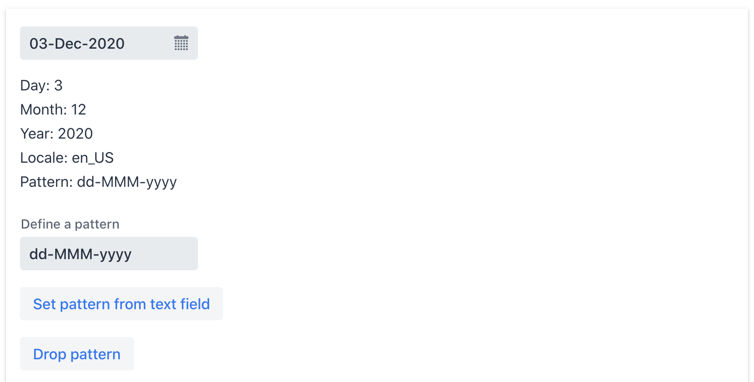Place cursor on 03 in date field
754x382 pixels.
point(39,43)
